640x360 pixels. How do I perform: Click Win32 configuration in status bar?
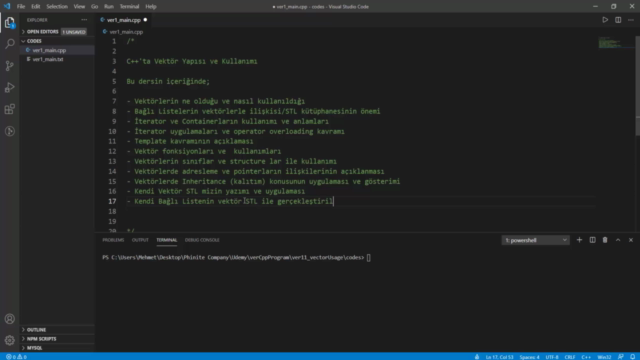604,357
